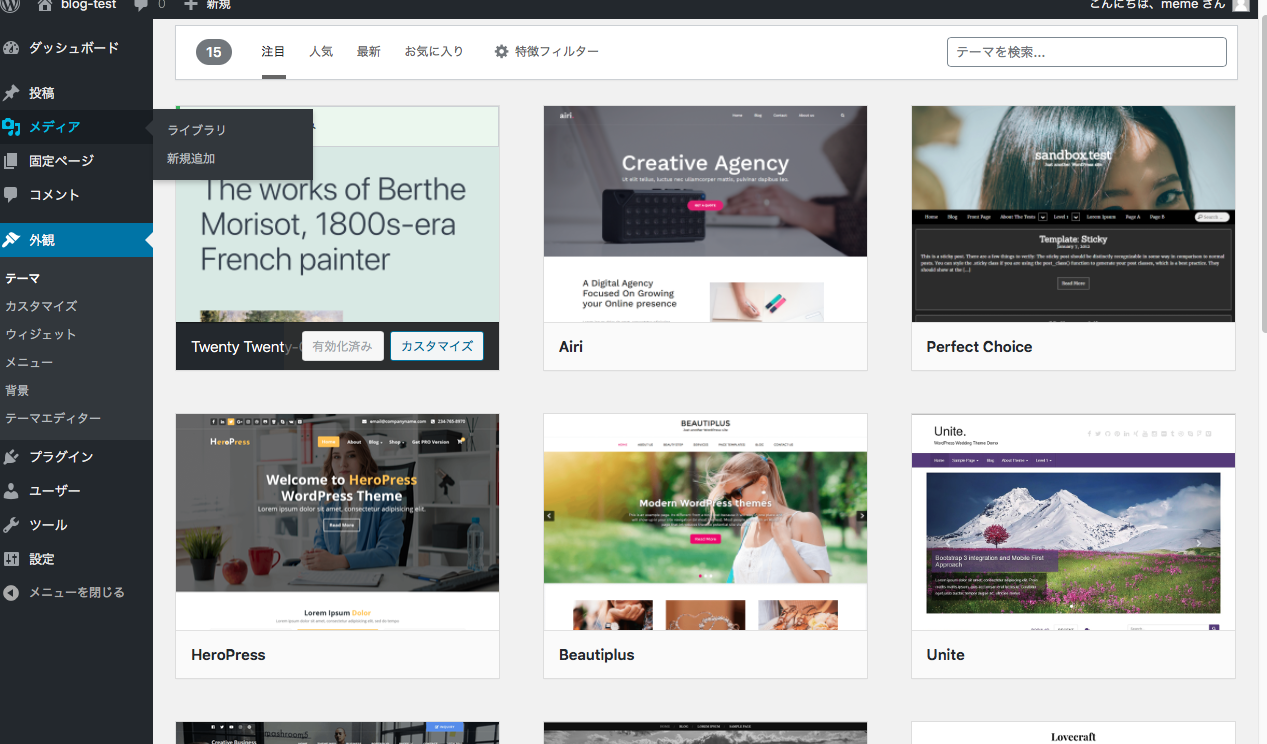Switch to 人気 tab
The width and height of the screenshot is (1267, 744).
tap(321, 52)
